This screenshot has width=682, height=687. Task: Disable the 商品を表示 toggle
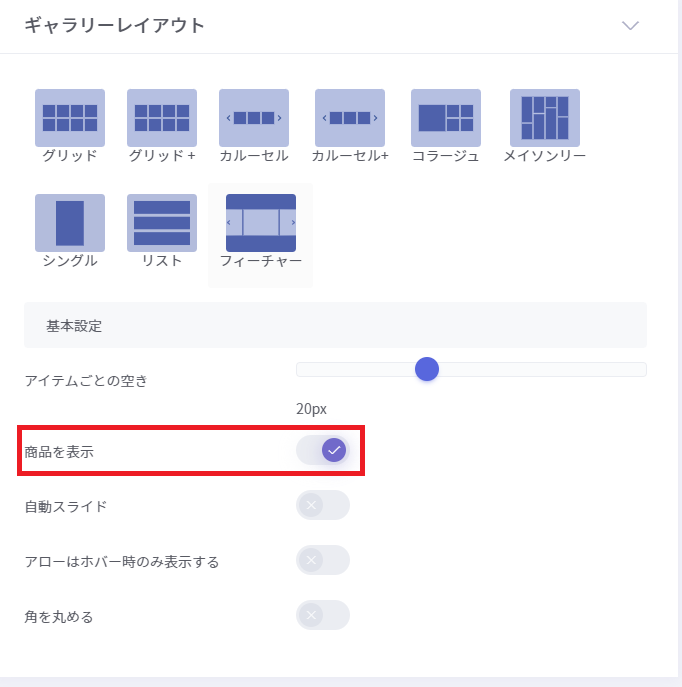click(323, 451)
